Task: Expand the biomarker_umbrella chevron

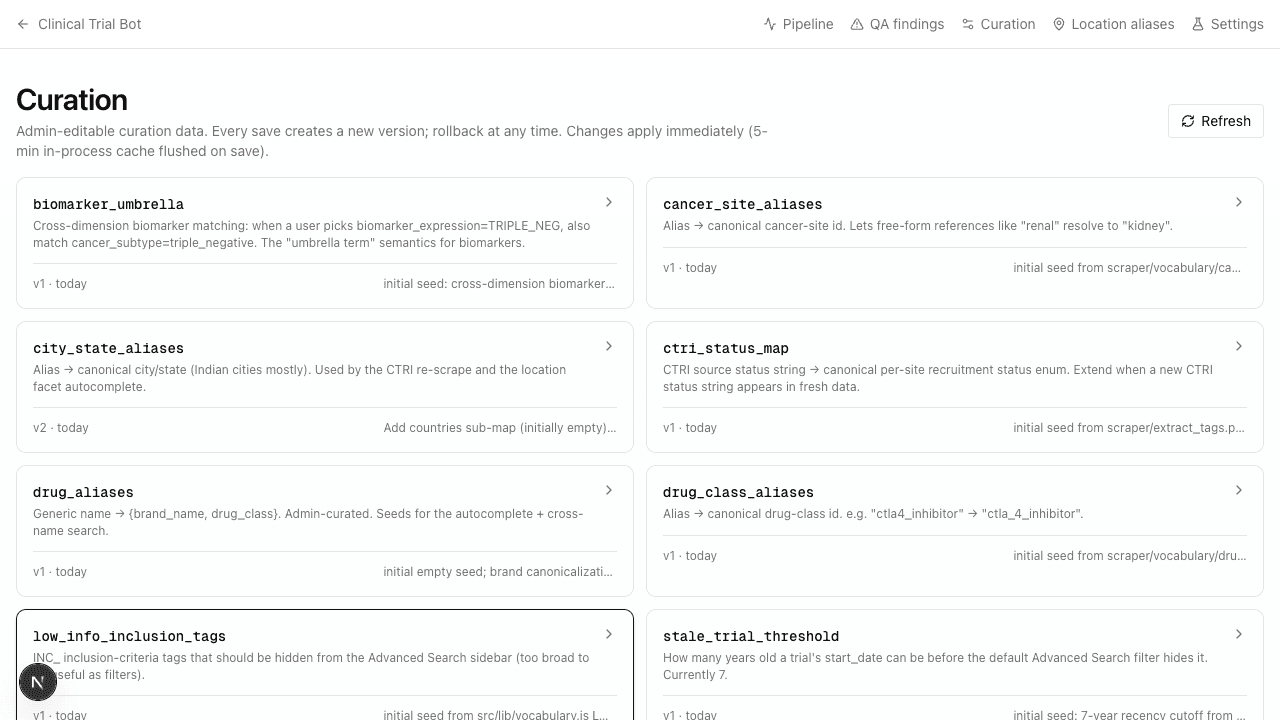Action: (609, 202)
